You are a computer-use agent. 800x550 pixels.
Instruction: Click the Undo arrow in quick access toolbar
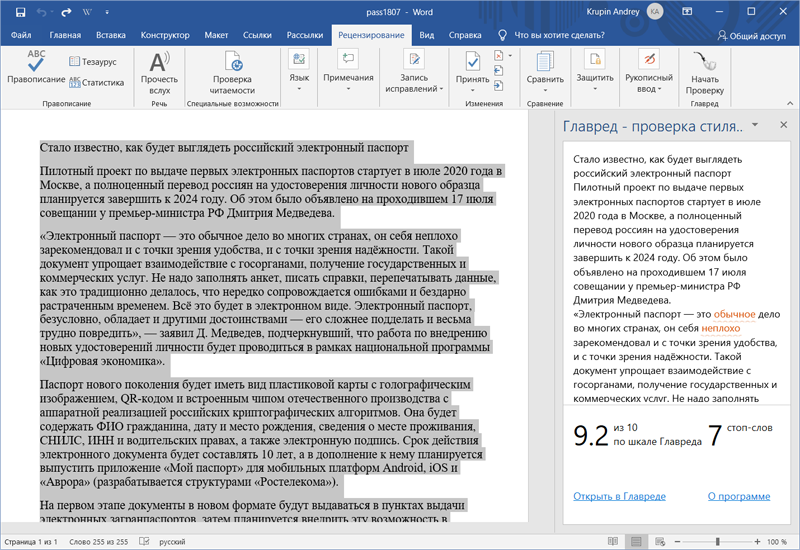click(x=43, y=11)
